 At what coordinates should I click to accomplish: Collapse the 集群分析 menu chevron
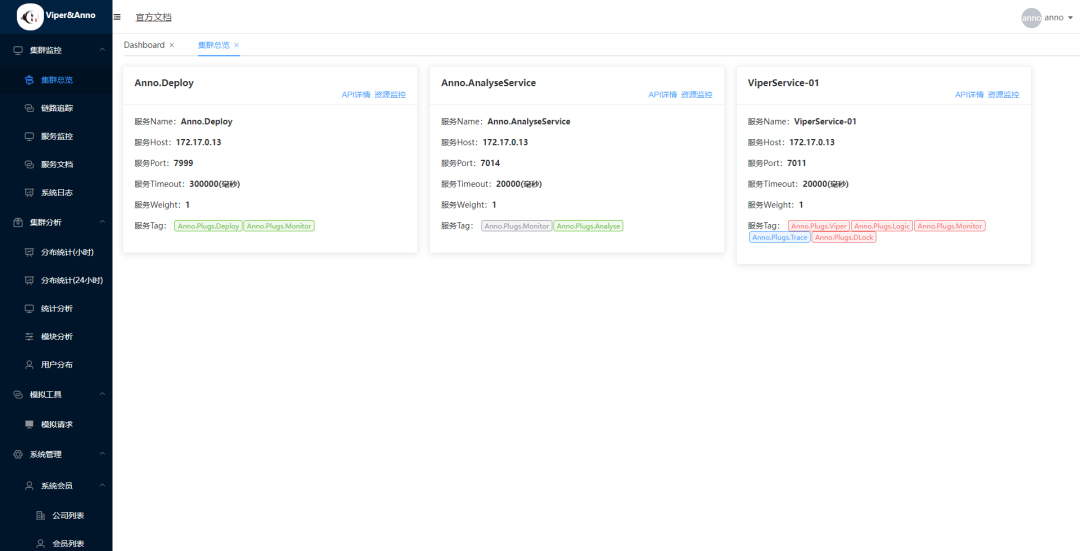(102, 222)
